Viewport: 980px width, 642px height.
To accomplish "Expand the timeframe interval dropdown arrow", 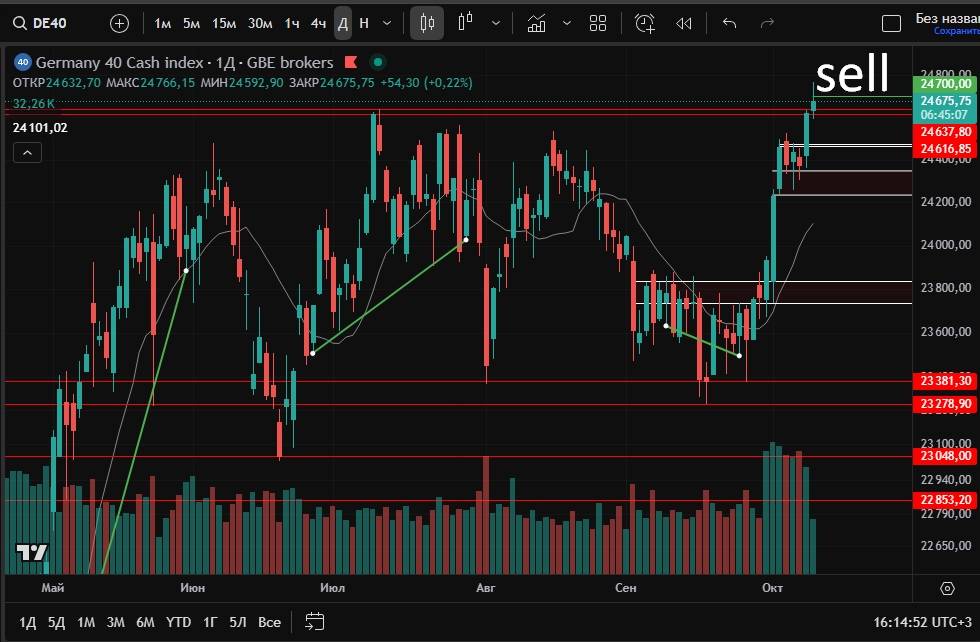I will 387,22.
